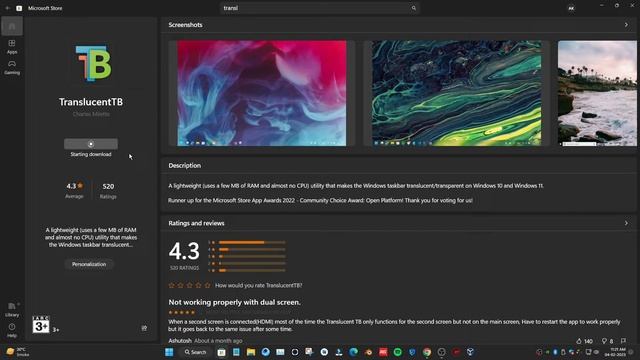
Task: Click the 'Runner up for the Microsoft Store App Awards' line
Action: [x=320, y=200]
